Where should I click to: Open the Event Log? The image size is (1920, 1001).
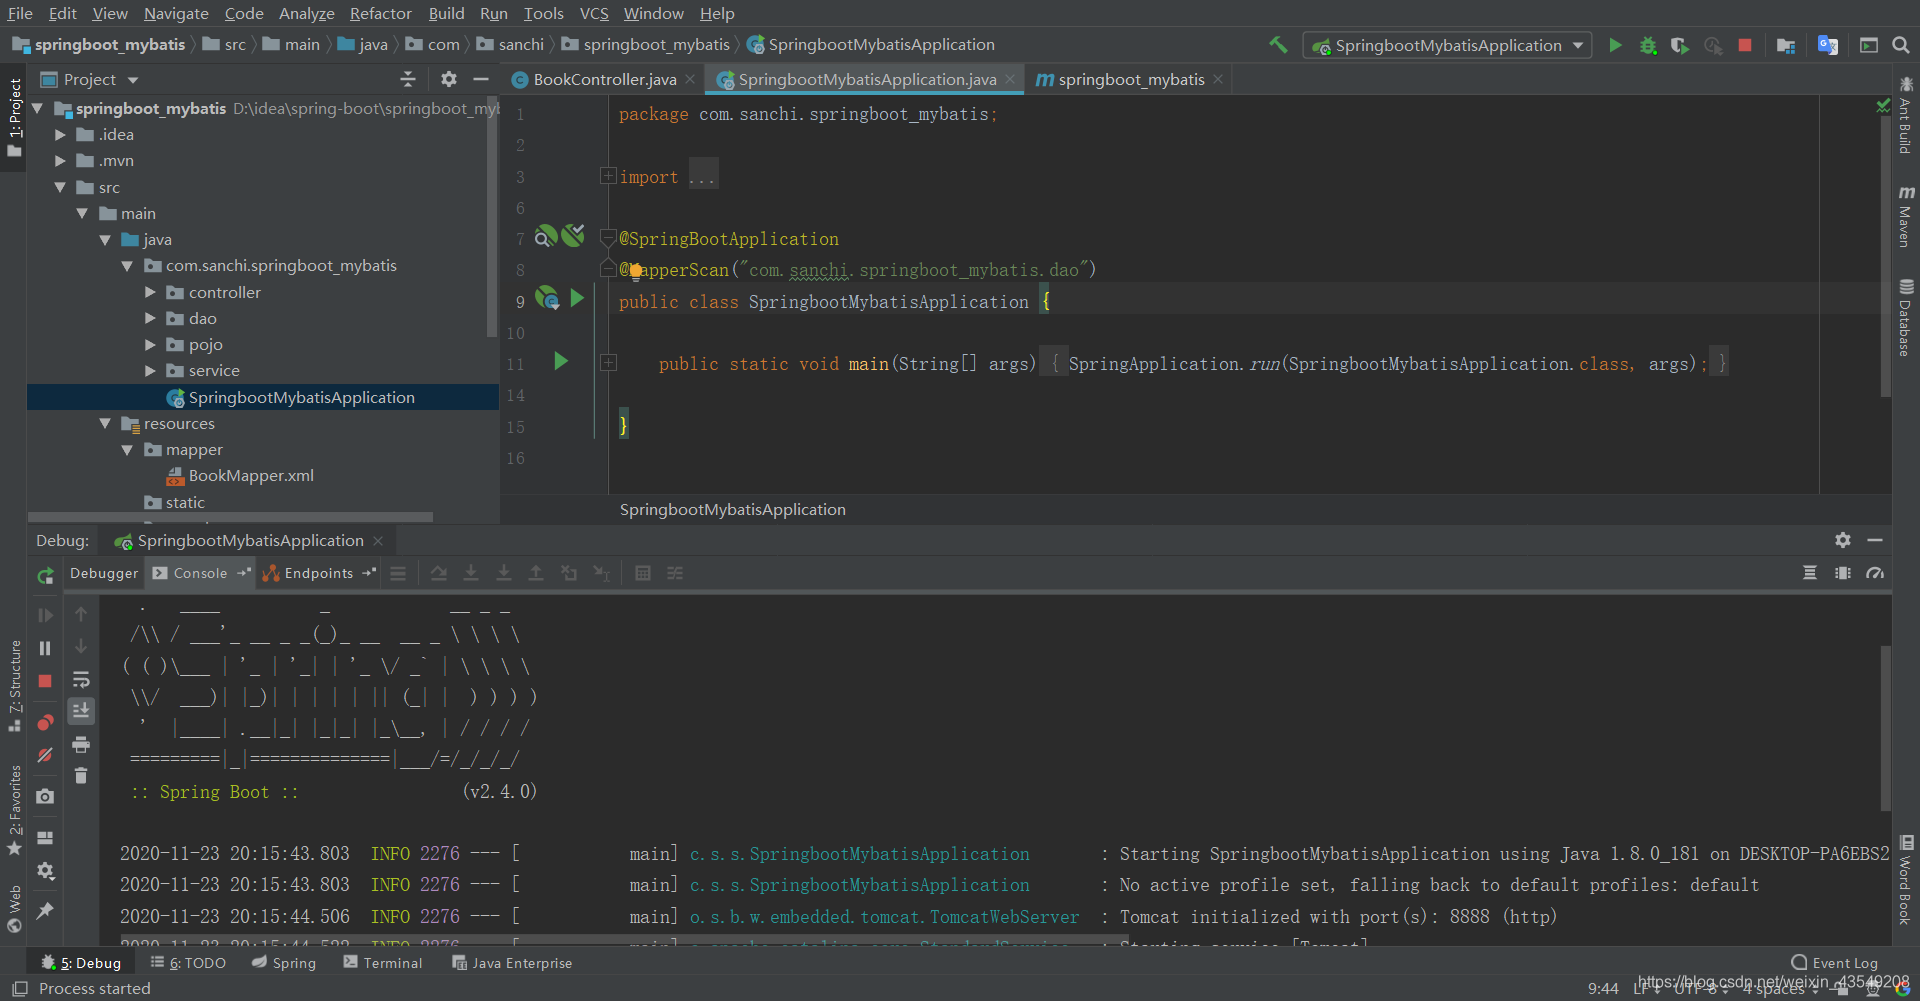click(1835, 963)
